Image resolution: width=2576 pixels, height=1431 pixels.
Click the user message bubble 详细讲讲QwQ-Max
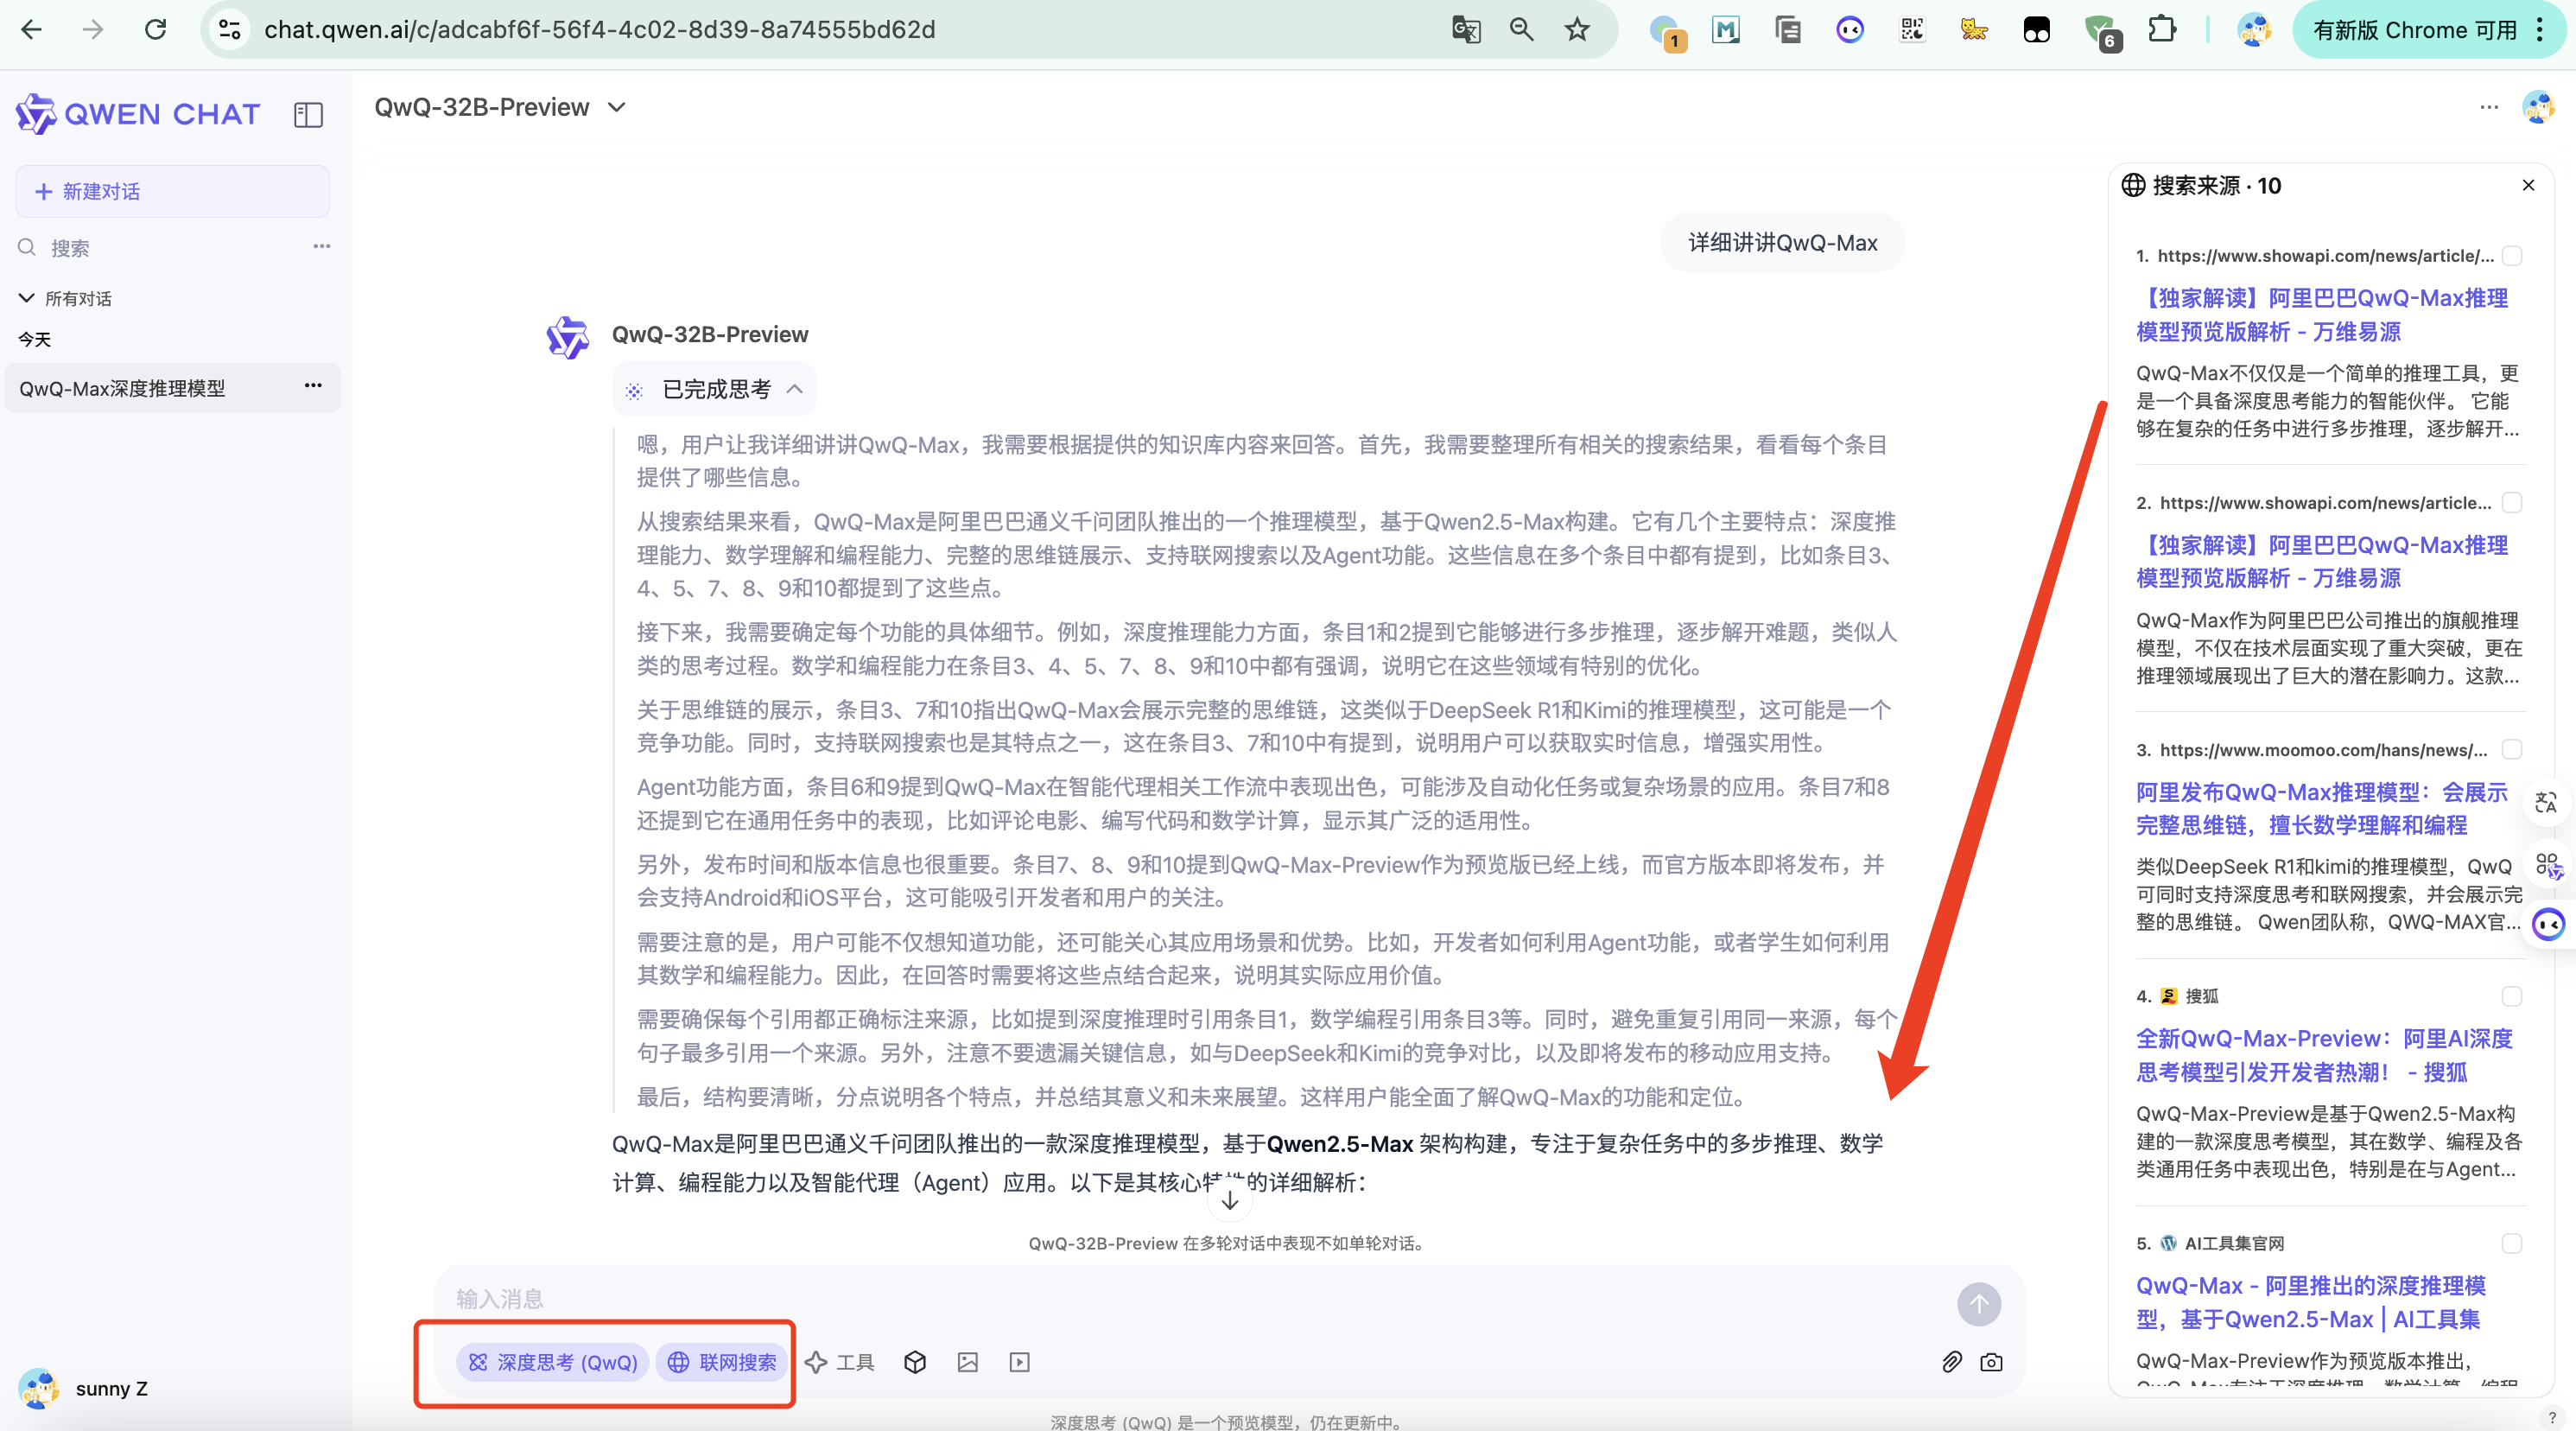[x=1782, y=242]
